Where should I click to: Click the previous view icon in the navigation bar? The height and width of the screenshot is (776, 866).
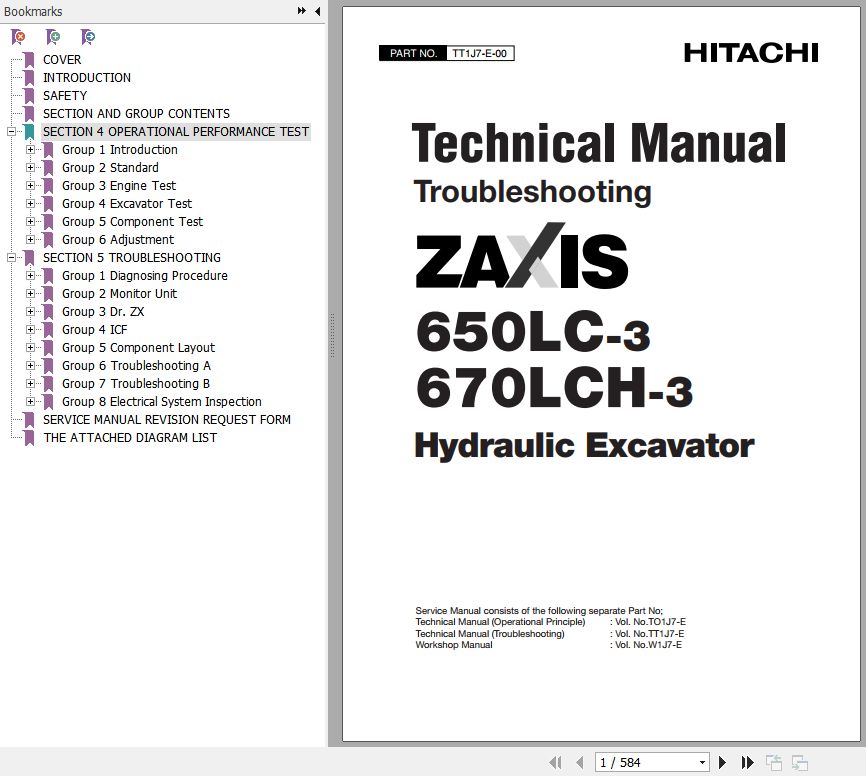click(774, 763)
